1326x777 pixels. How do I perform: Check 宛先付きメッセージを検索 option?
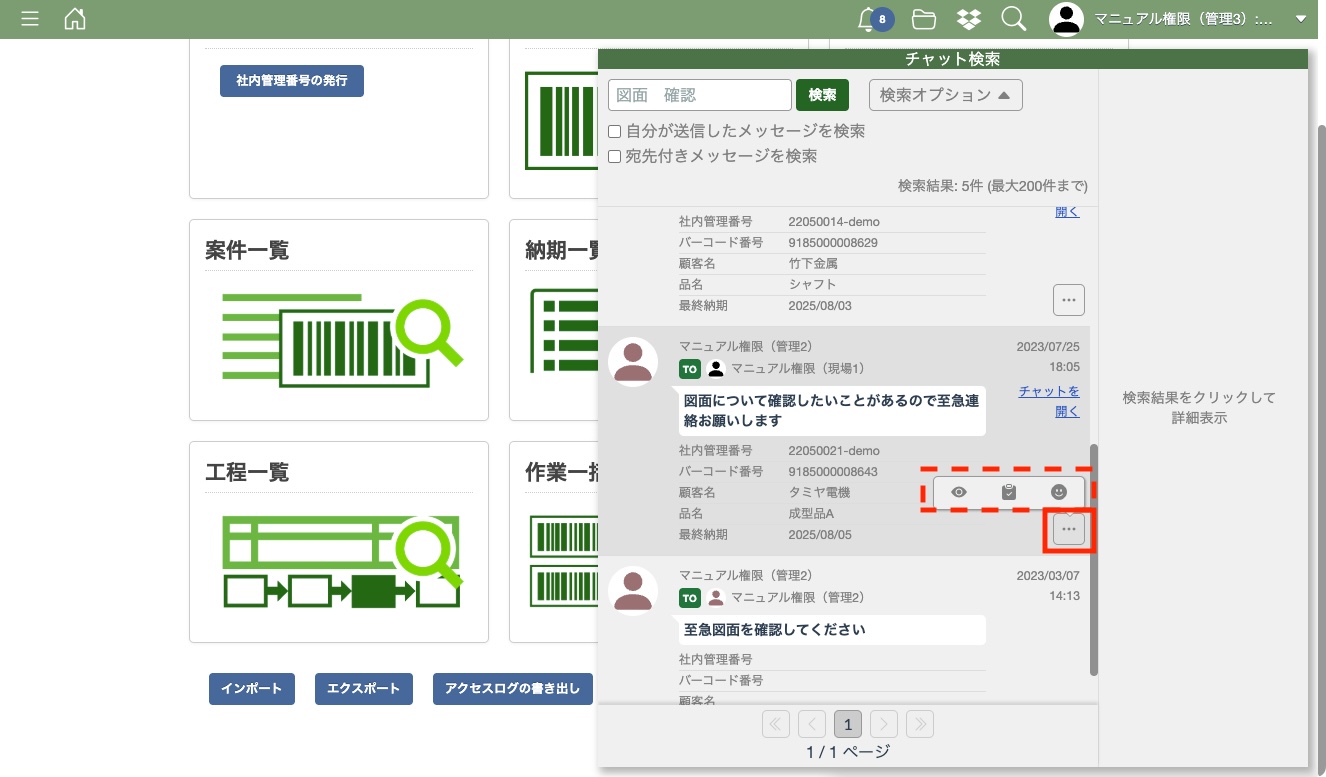click(x=615, y=157)
